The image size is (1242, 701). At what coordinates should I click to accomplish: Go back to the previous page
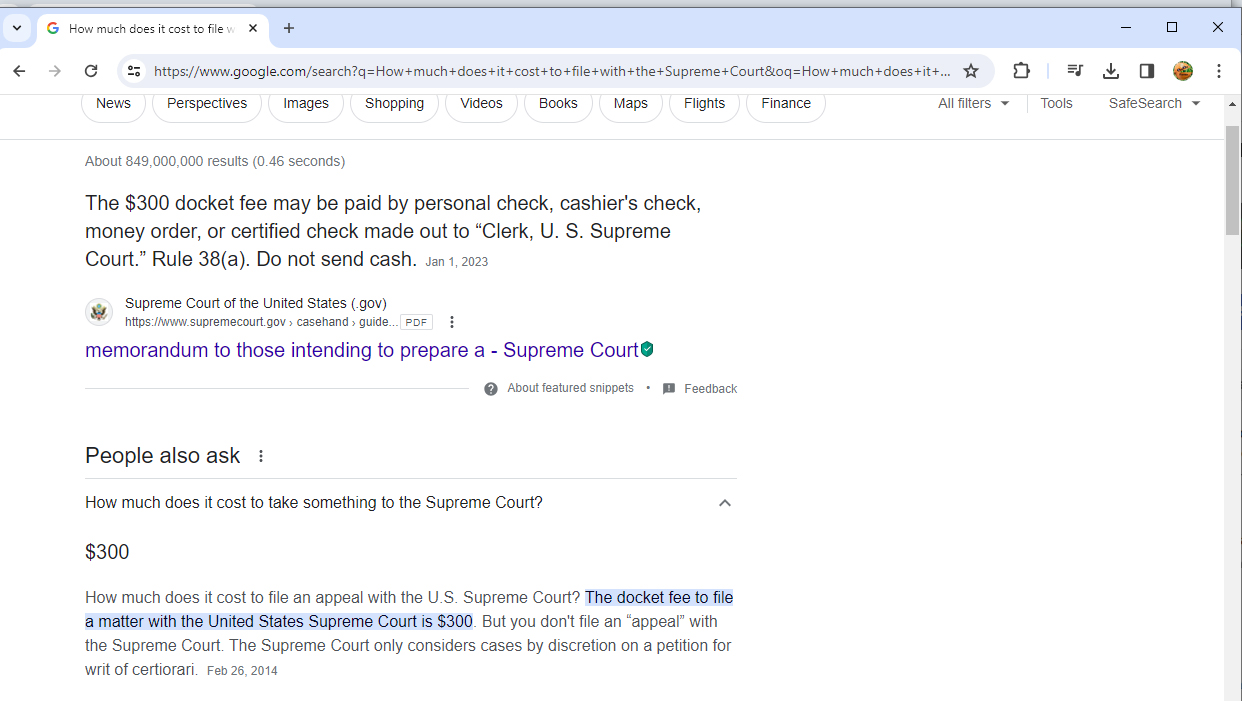19,71
